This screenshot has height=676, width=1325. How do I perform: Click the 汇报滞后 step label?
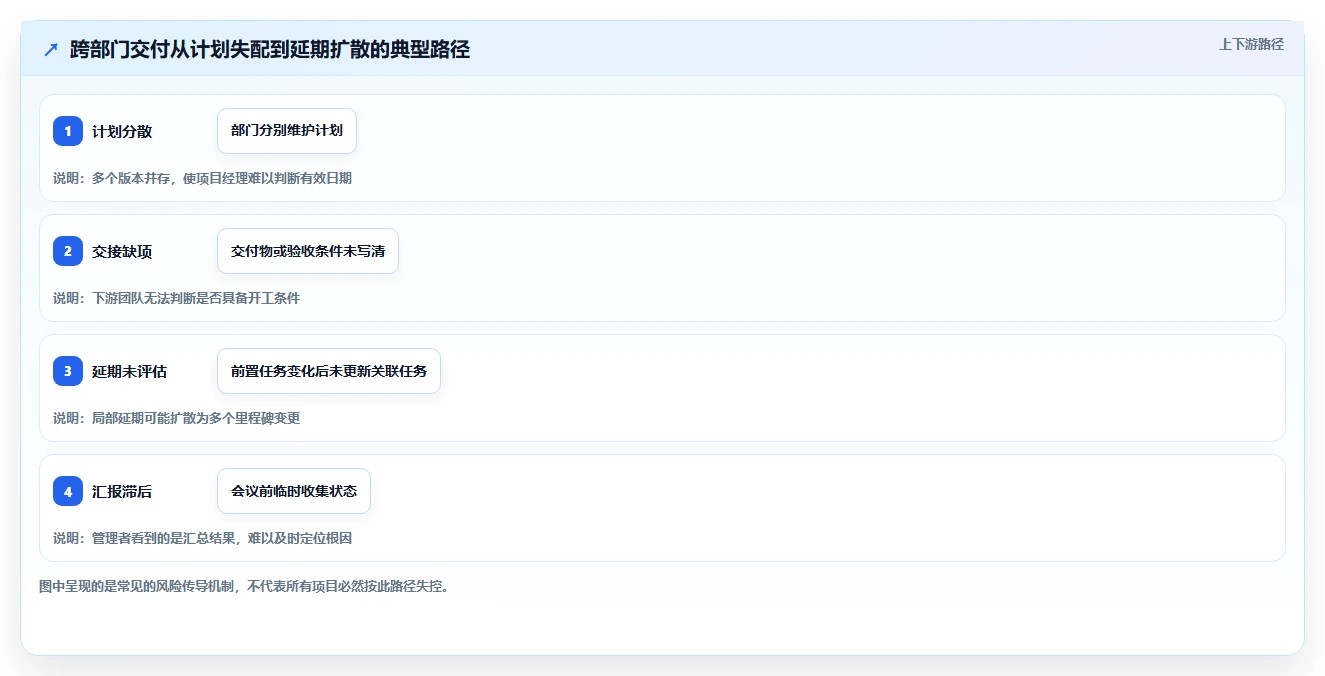coord(122,492)
